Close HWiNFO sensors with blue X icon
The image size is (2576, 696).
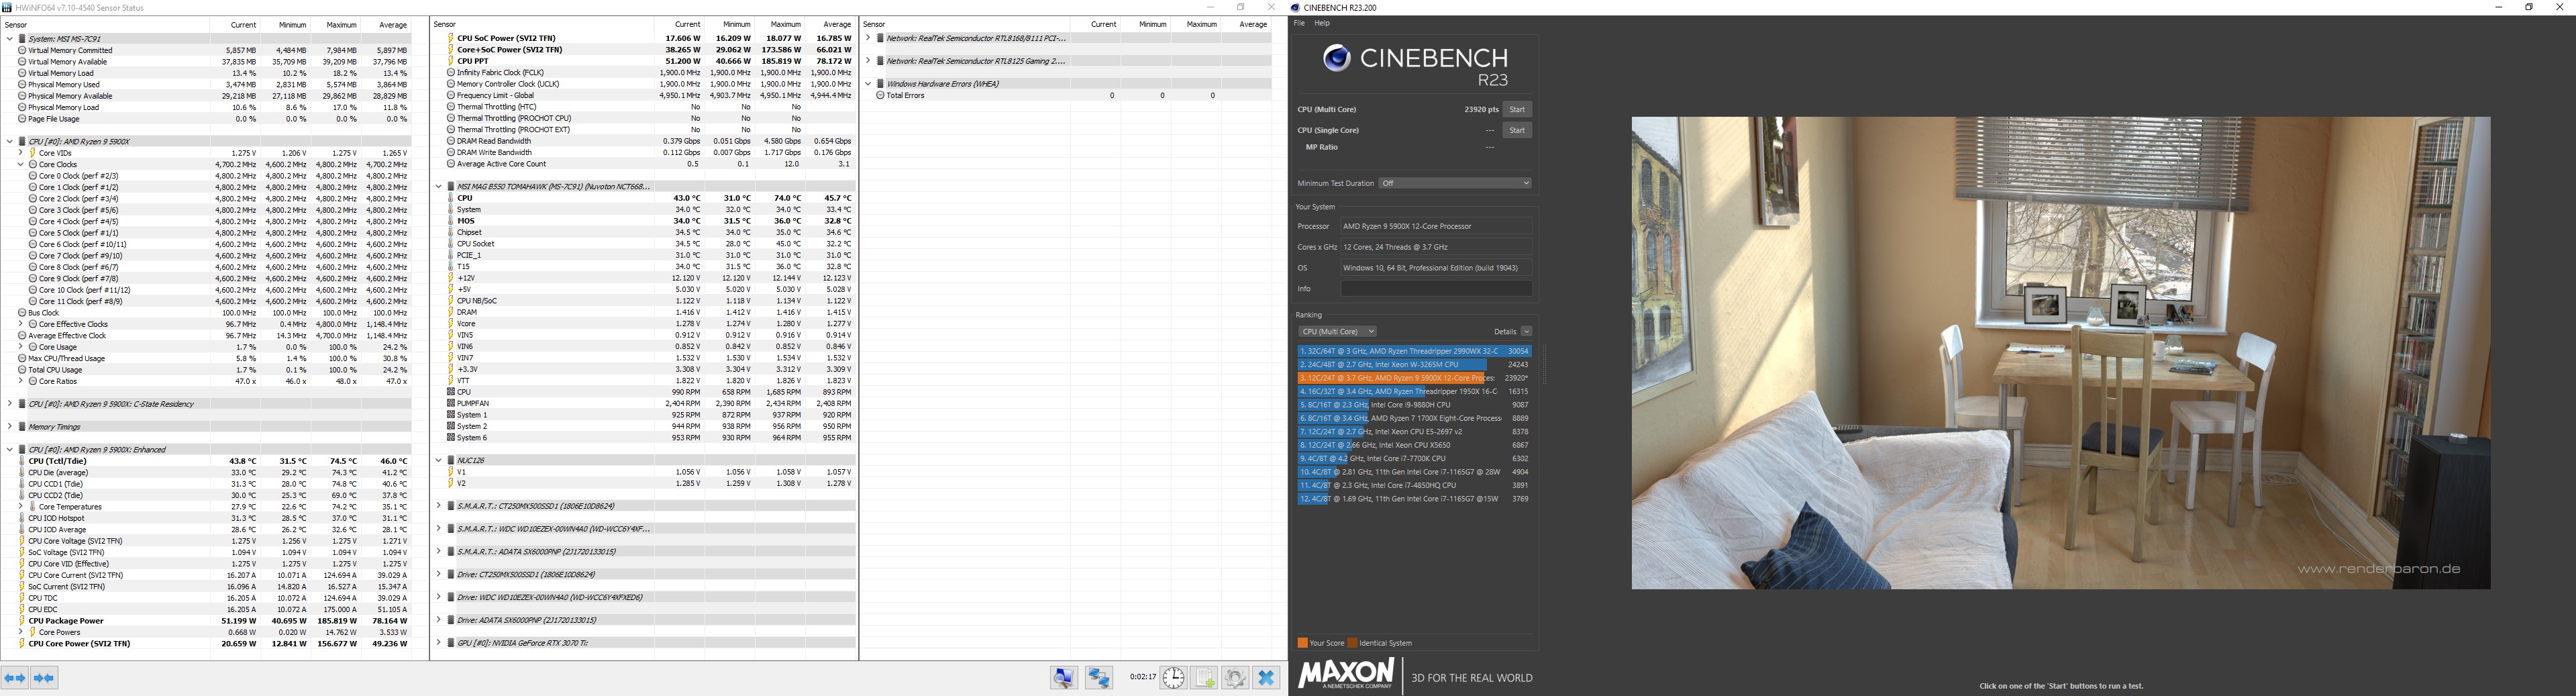[x=1267, y=678]
